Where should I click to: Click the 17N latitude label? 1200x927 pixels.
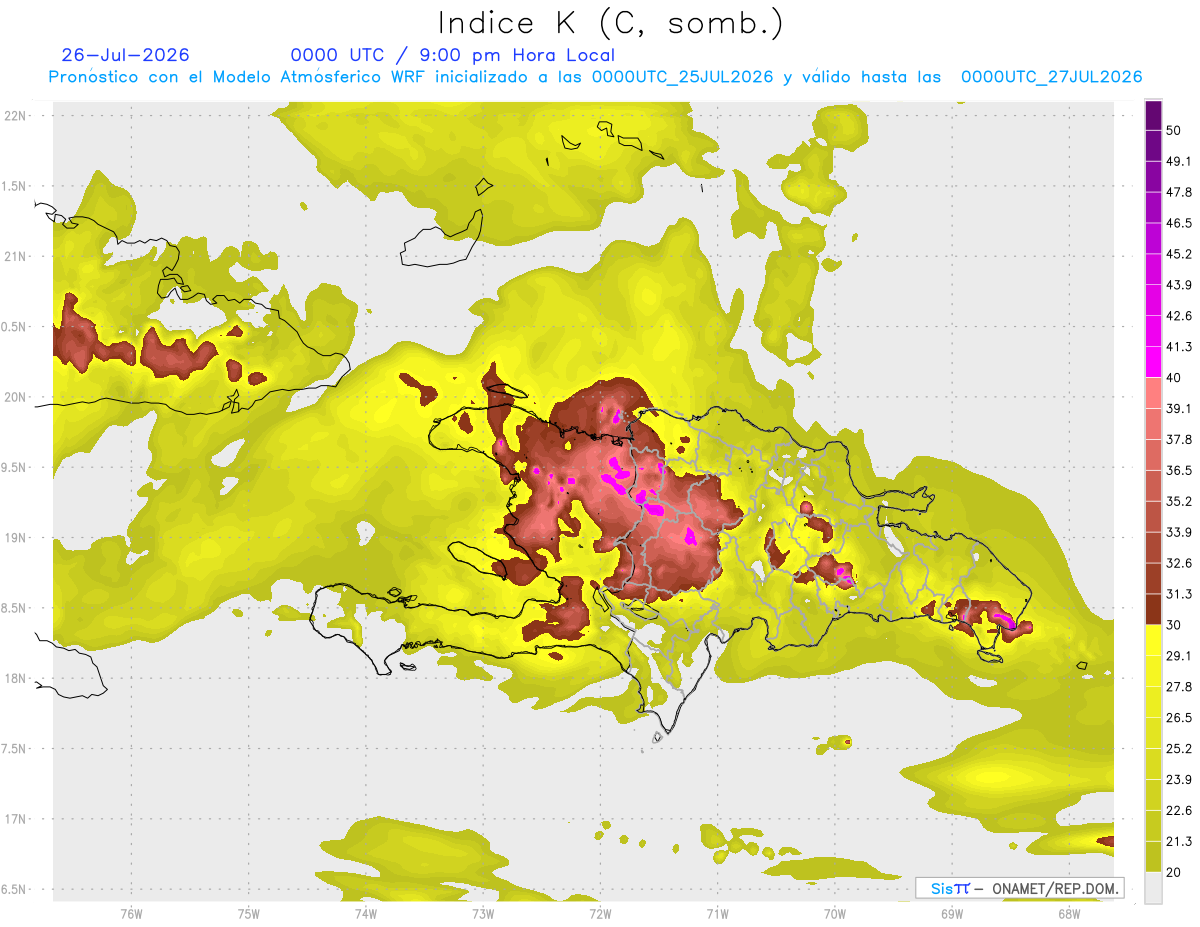[16, 819]
